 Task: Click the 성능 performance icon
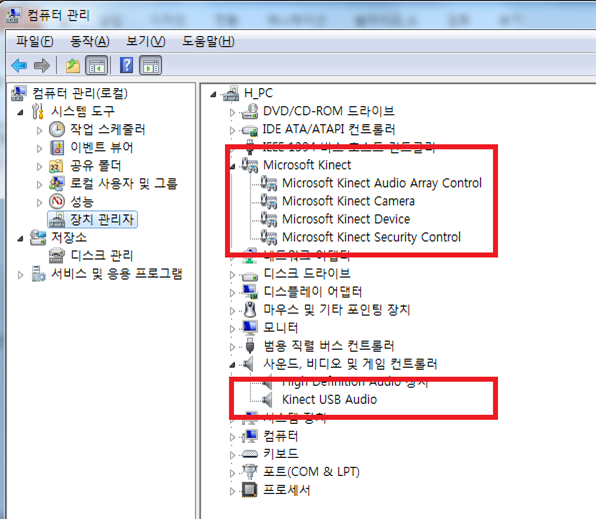57,202
